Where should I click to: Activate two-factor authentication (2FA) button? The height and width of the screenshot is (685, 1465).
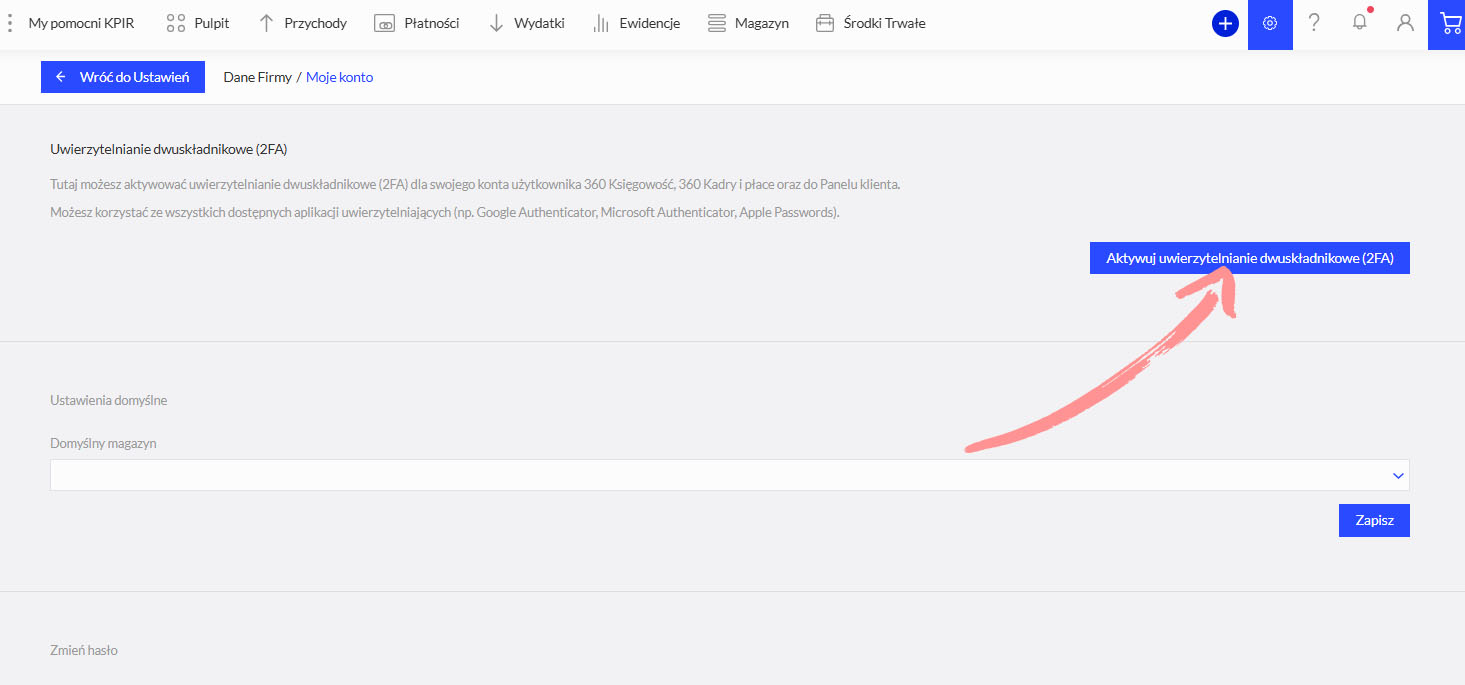click(x=1249, y=258)
